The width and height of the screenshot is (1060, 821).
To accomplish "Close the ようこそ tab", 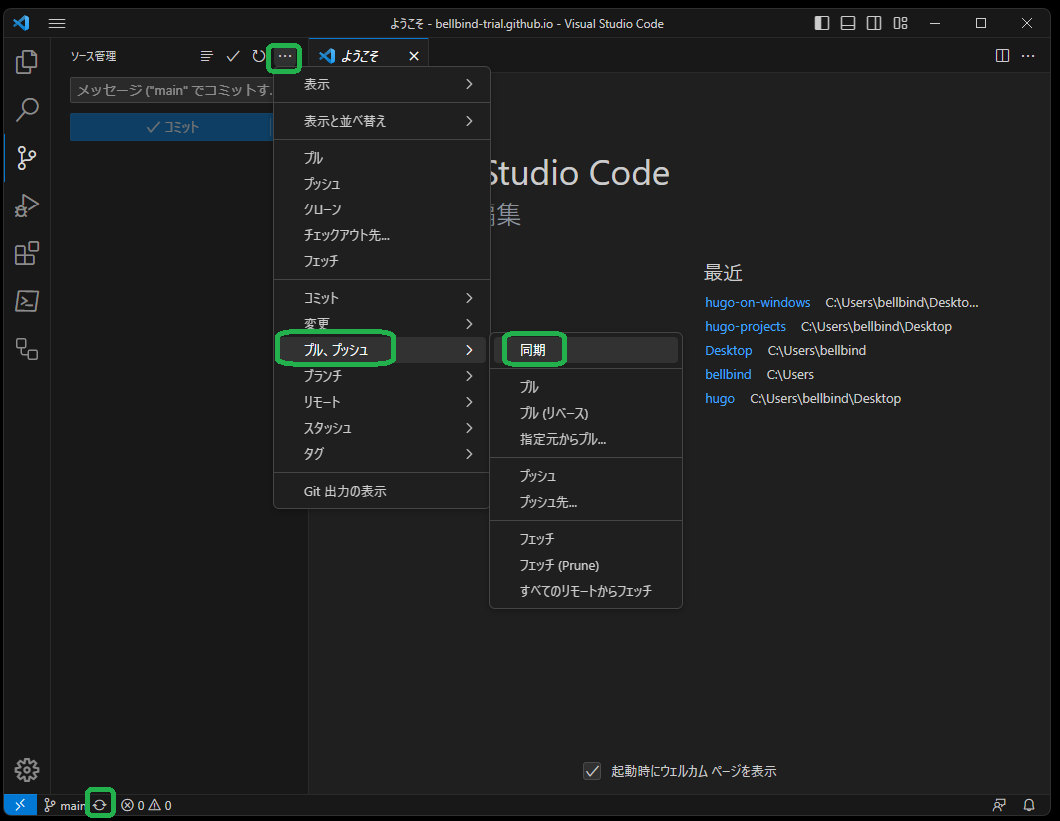I will (x=414, y=56).
